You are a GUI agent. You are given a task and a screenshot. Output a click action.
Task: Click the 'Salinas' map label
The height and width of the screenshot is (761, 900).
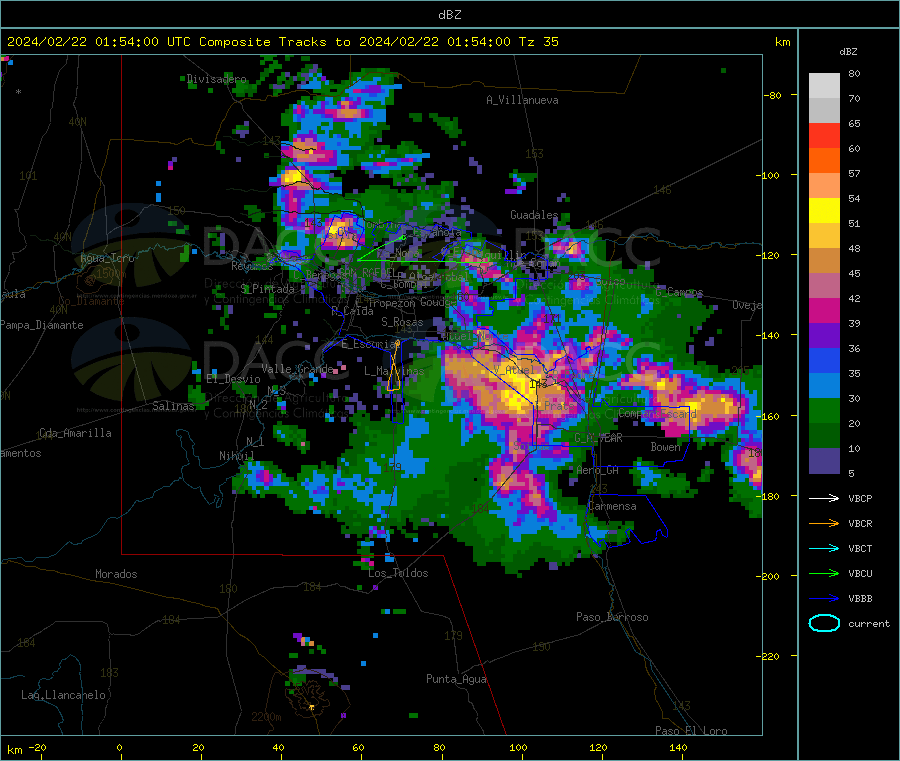[x=173, y=406]
